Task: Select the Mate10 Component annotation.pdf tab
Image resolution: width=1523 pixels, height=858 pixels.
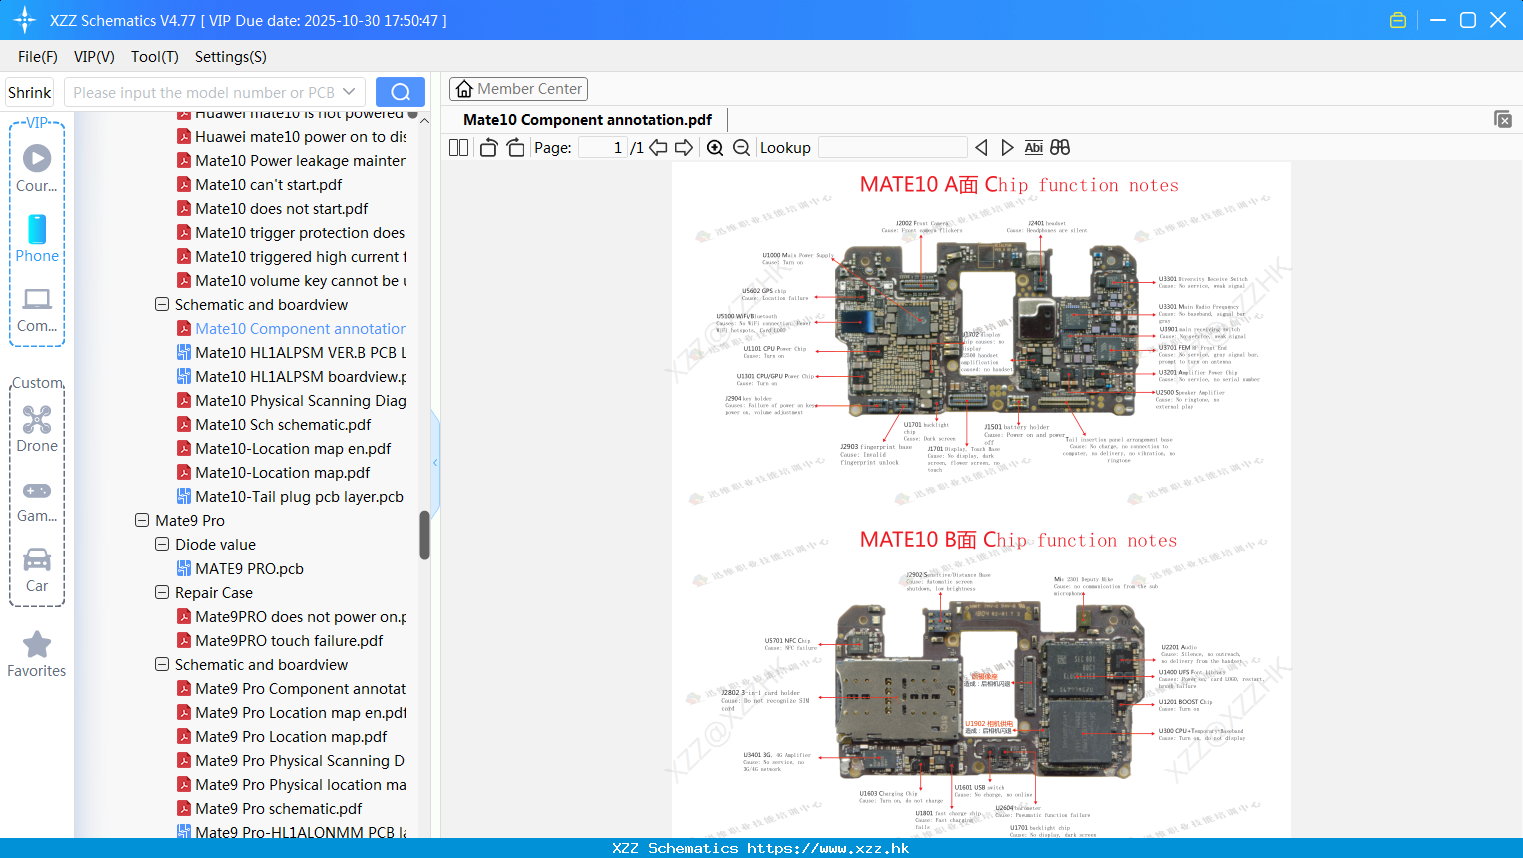Action: [588, 120]
